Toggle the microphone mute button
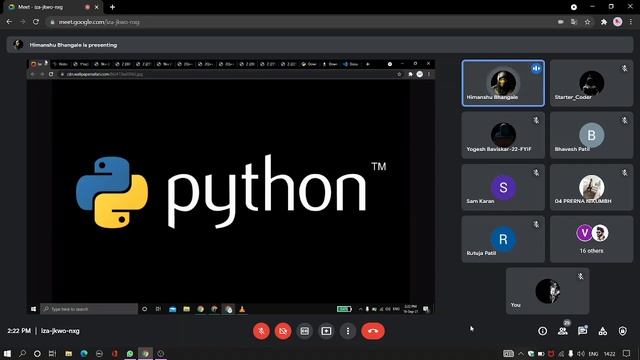The height and width of the screenshot is (360, 640). click(x=261, y=331)
